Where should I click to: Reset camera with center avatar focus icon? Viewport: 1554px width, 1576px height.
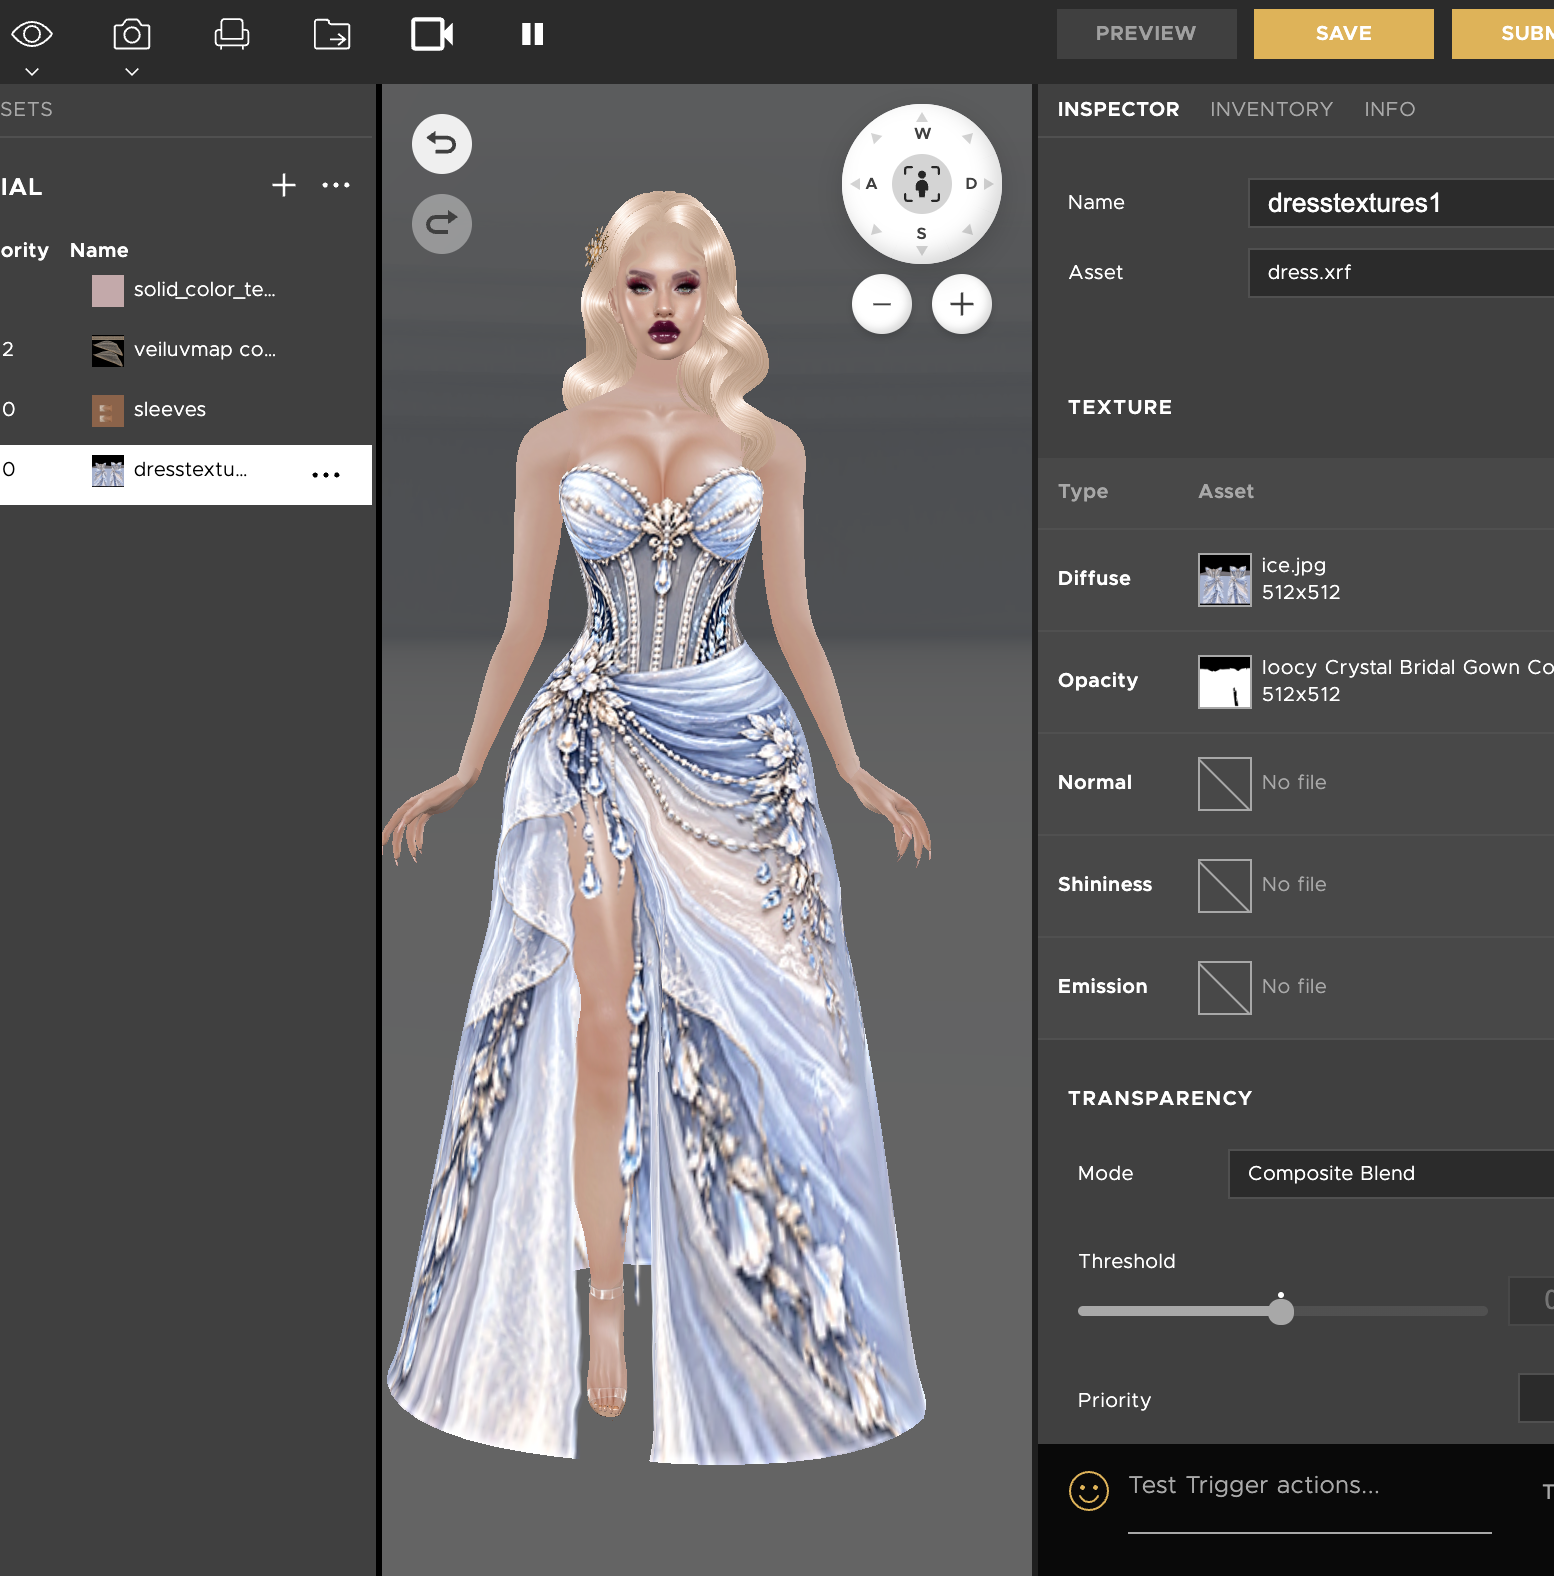pos(922,184)
